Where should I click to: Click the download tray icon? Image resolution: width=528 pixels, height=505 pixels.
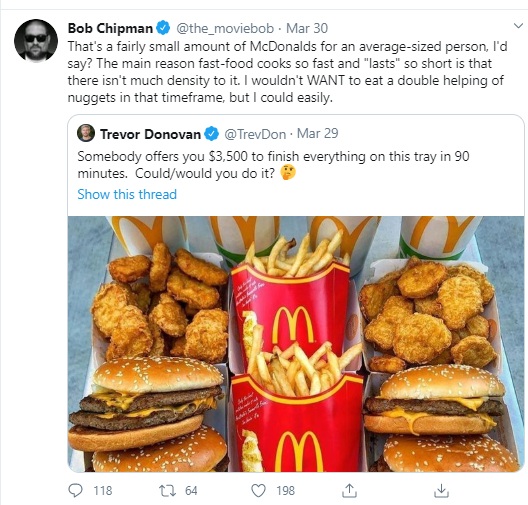[x=441, y=491]
